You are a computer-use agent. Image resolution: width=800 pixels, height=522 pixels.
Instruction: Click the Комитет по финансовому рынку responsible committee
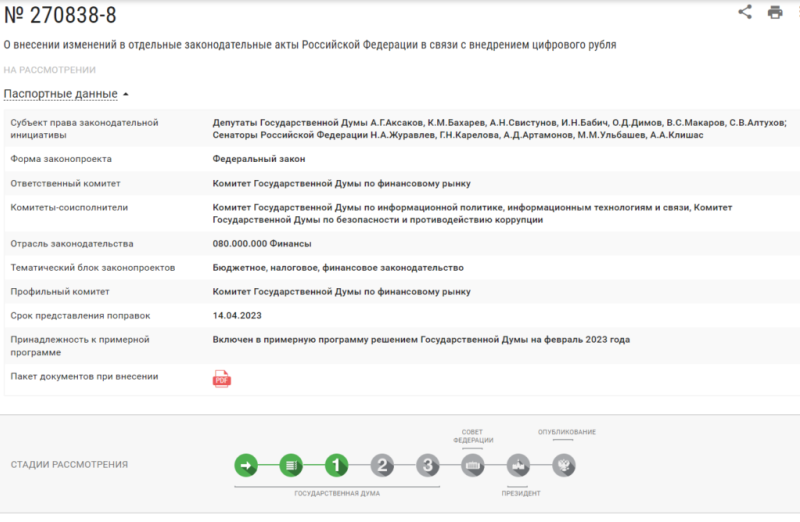341,183
